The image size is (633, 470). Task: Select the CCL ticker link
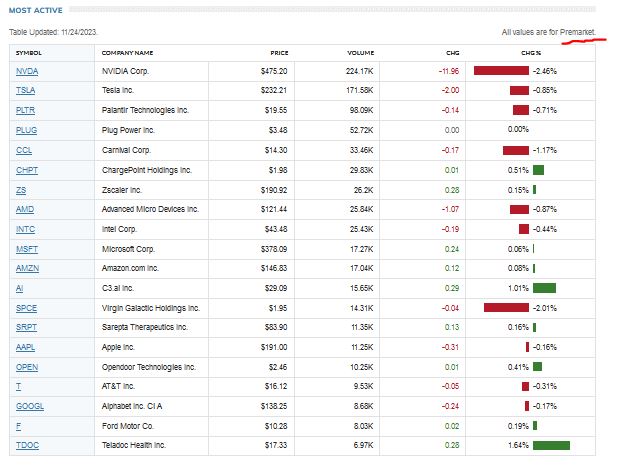click(24, 150)
